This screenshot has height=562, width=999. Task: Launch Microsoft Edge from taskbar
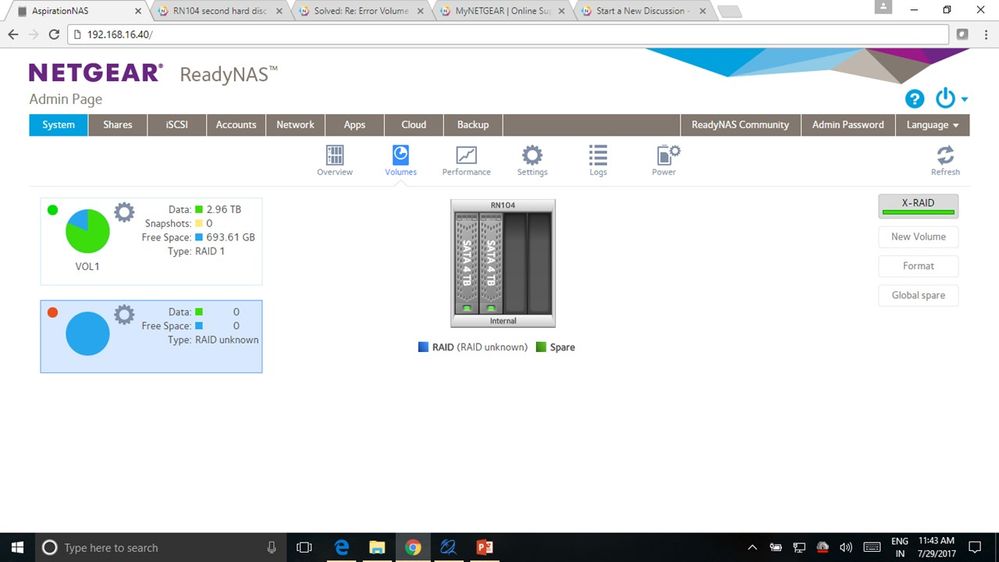tap(341, 547)
